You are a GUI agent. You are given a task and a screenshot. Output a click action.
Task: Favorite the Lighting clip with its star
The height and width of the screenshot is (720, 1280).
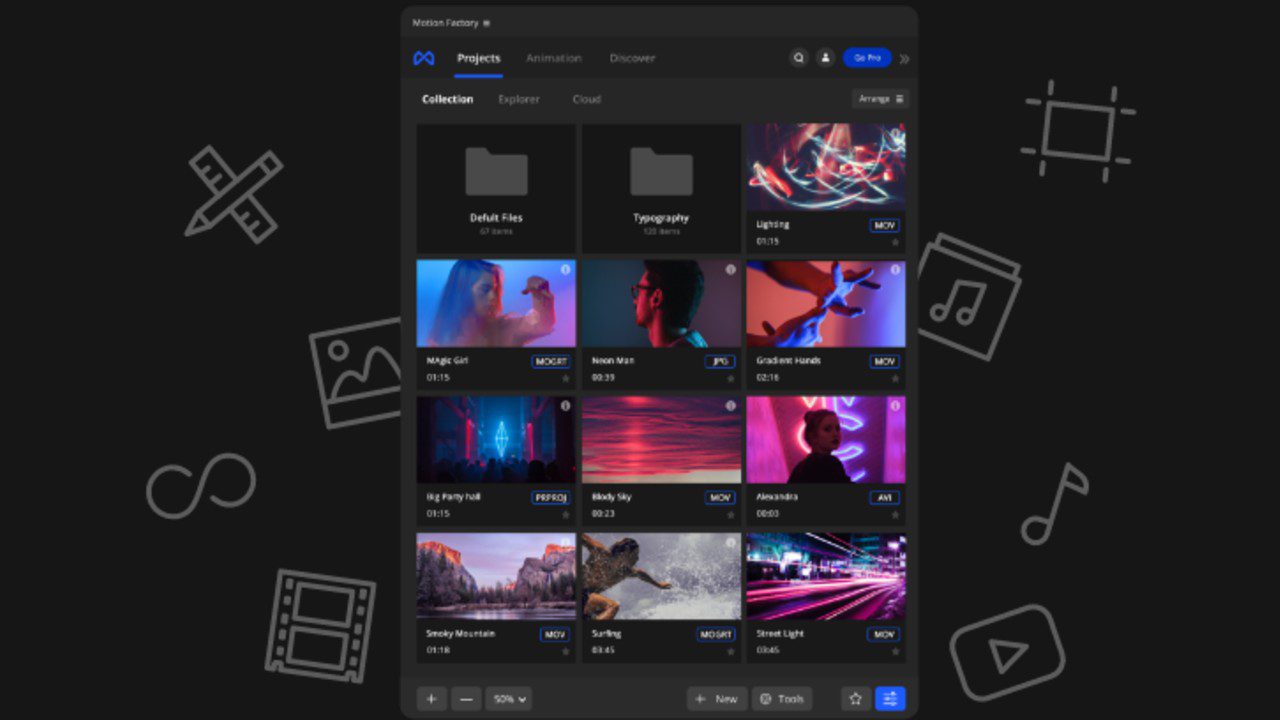895,242
